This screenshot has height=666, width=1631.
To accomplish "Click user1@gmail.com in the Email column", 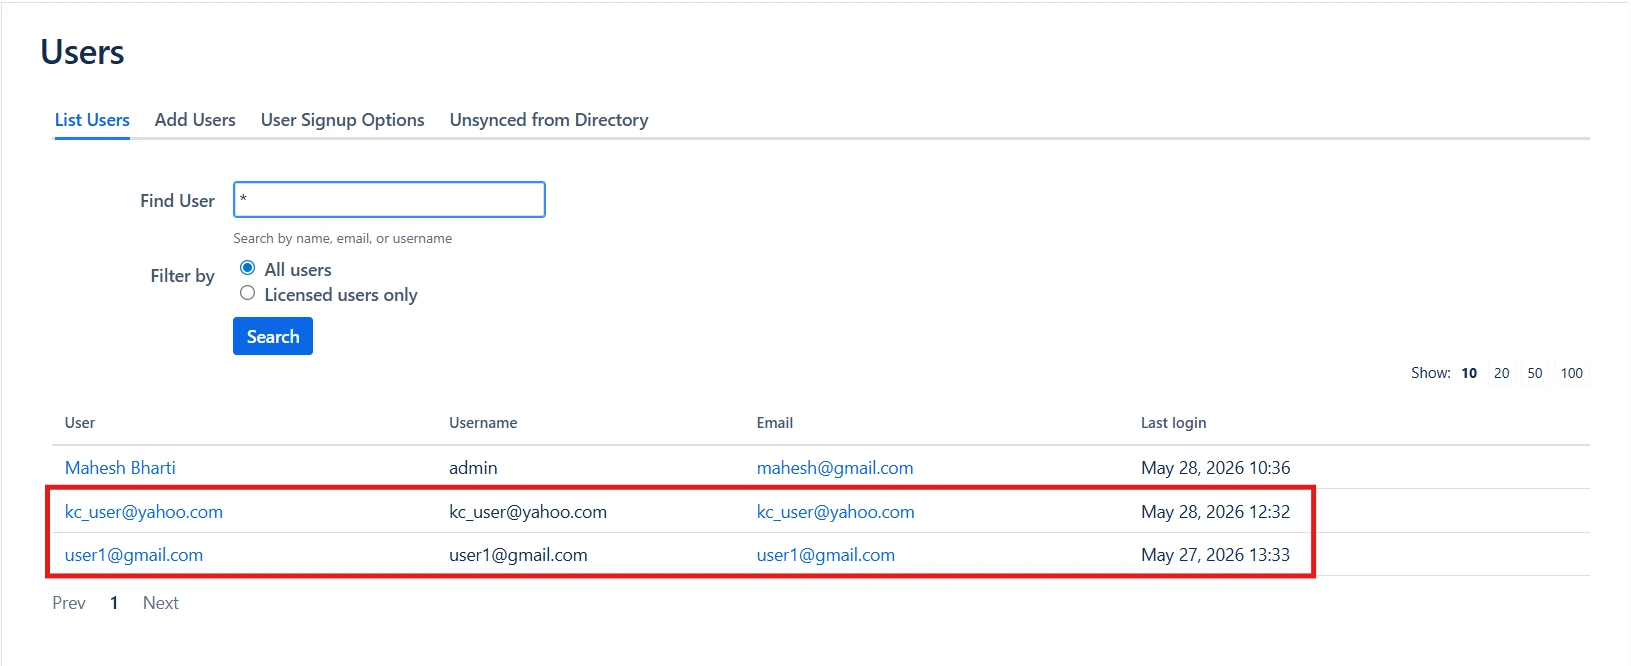I will pyautogui.click(x=826, y=555).
